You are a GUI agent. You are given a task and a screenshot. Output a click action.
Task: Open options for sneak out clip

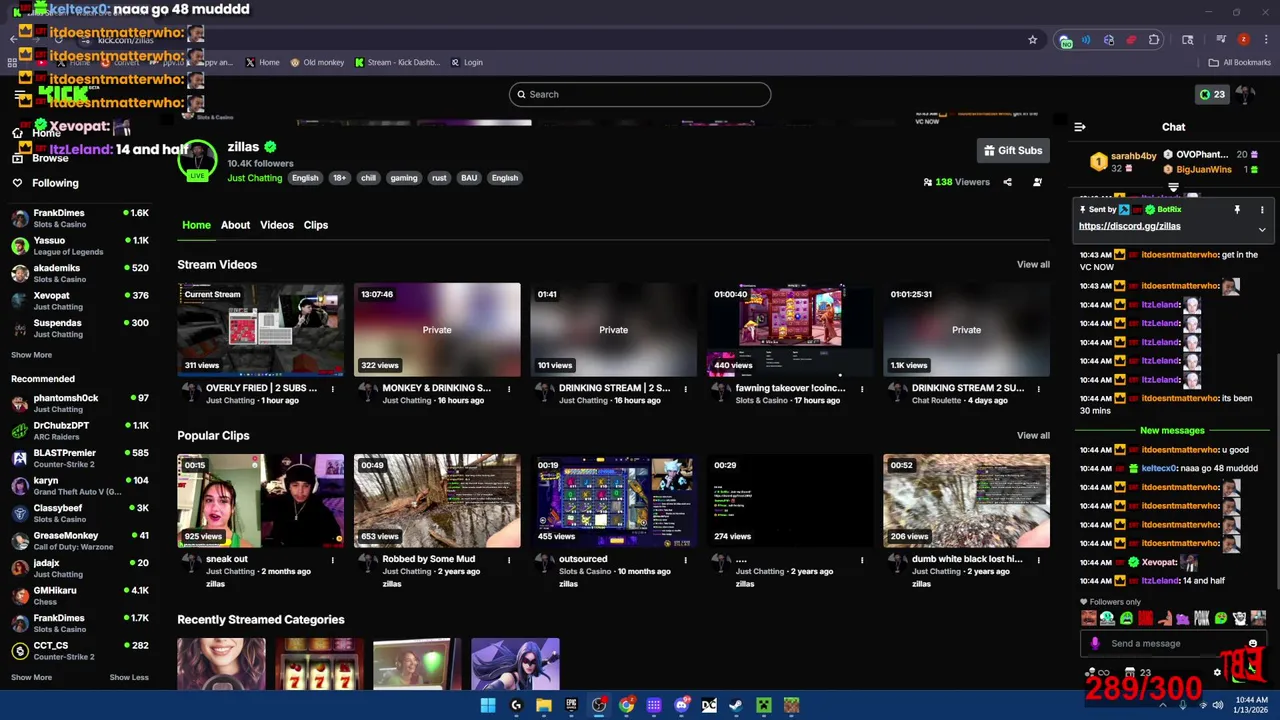point(332,560)
